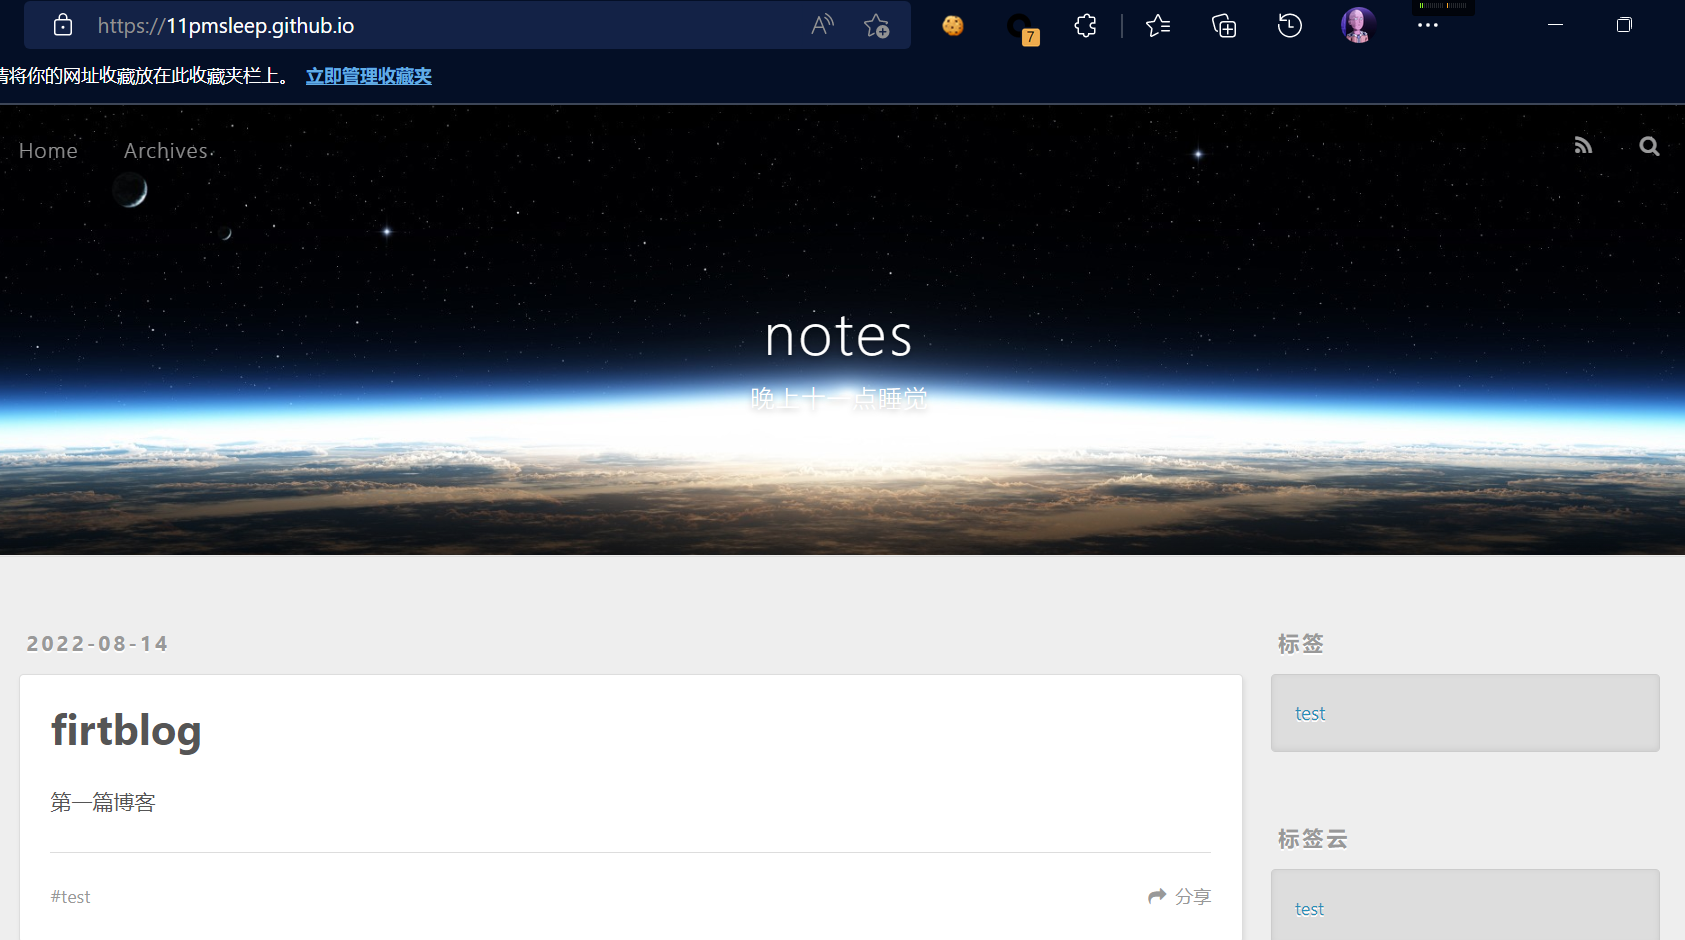Viewport: 1685px width, 940px height.
Task: Open the user profile avatar
Action: coord(1358,25)
